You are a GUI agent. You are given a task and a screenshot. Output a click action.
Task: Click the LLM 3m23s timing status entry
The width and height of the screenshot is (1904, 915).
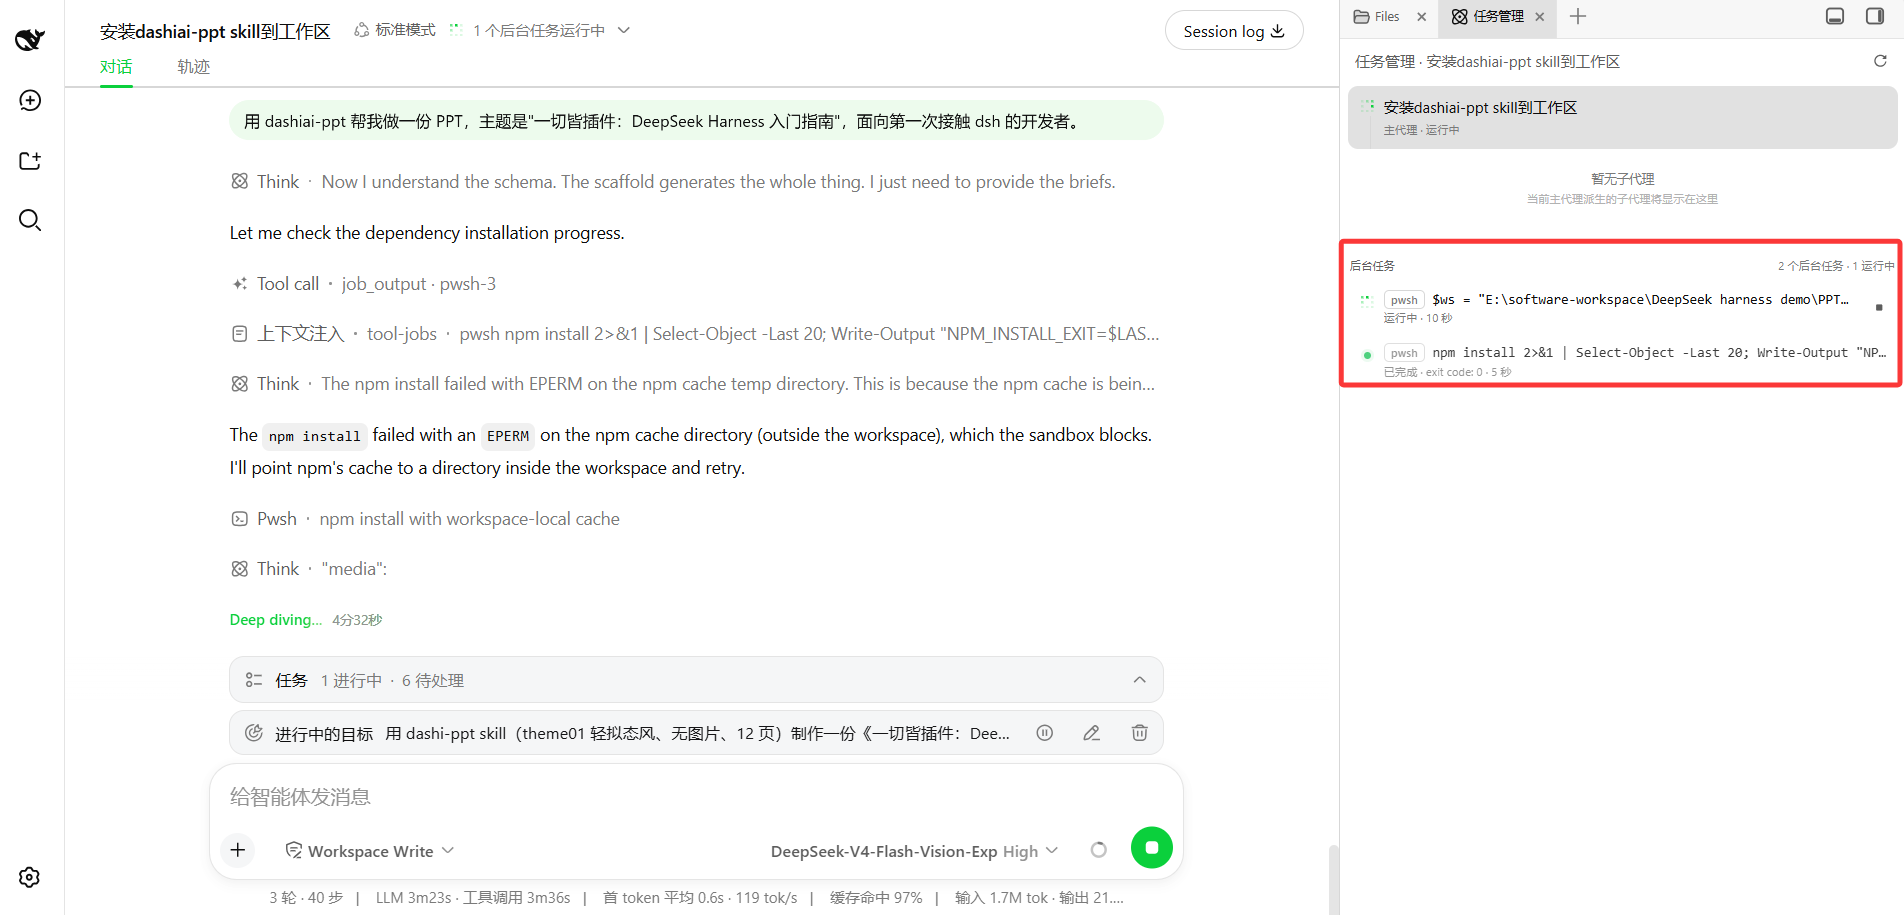(x=473, y=898)
